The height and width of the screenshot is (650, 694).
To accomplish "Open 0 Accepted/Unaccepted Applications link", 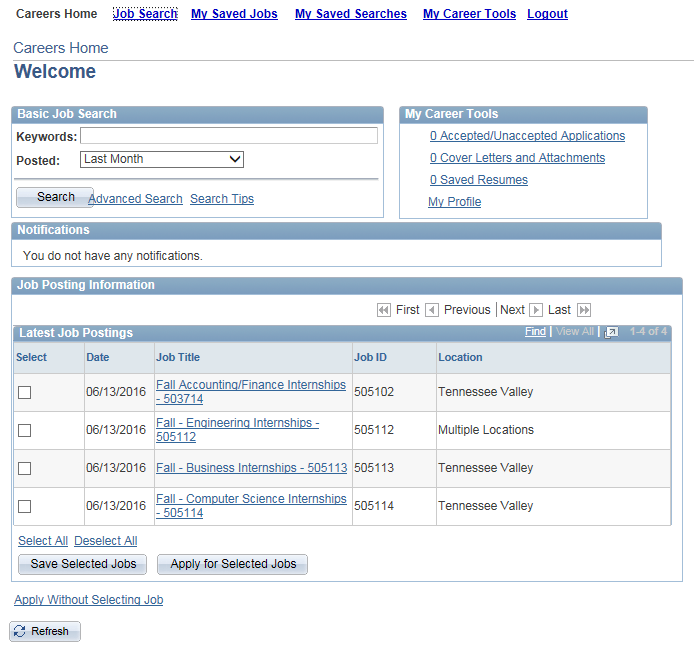I will 527,136.
